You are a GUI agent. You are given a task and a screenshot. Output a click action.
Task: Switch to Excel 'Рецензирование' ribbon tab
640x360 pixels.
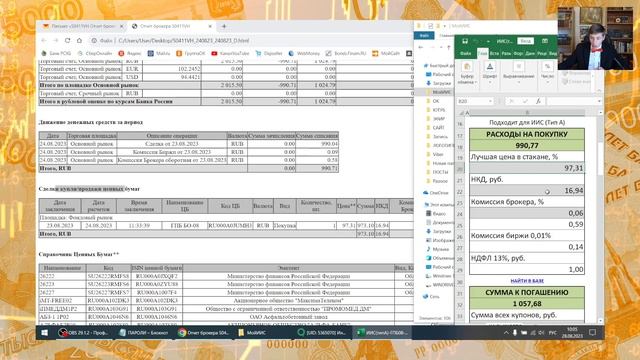(x=542, y=53)
